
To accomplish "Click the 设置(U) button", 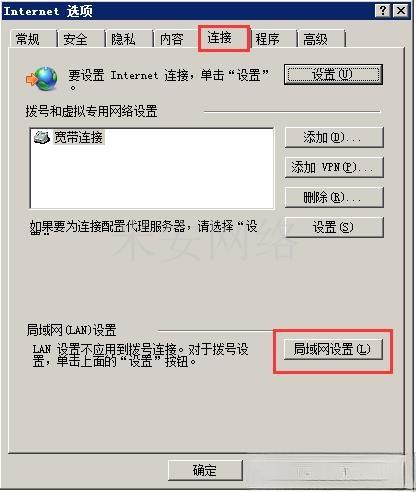I will pos(333,74).
